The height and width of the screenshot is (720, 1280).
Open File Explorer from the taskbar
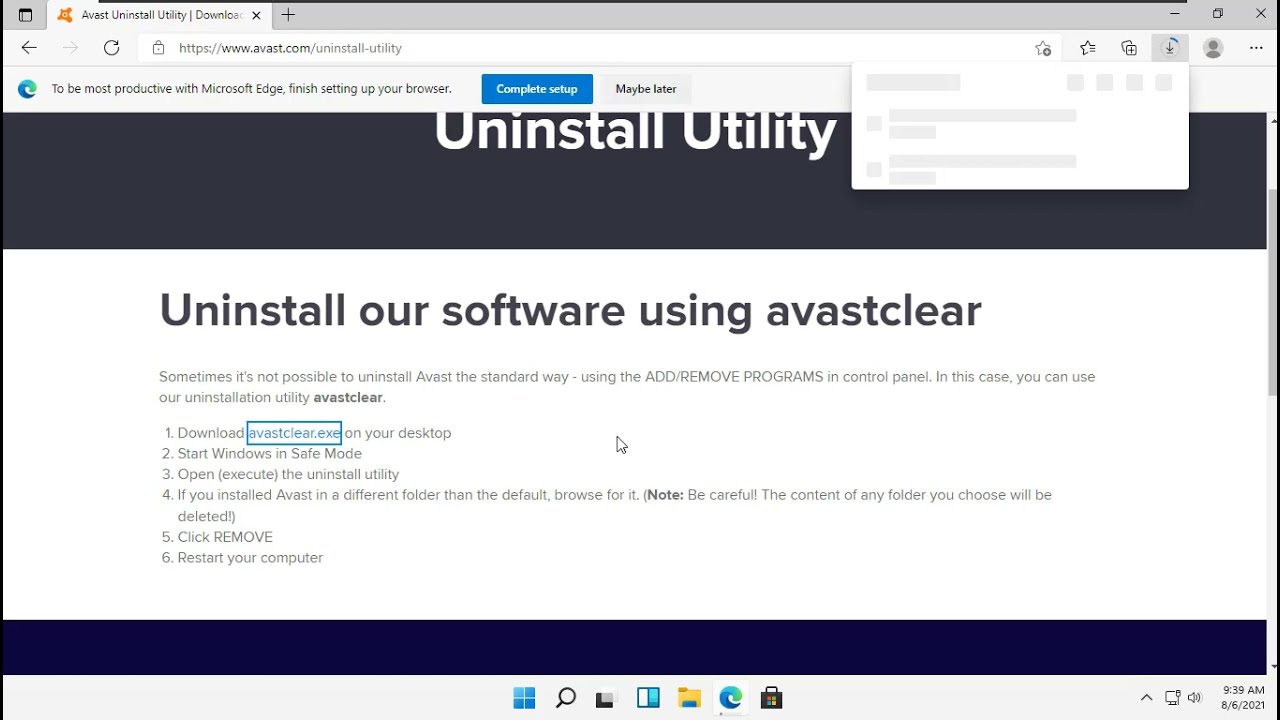point(689,698)
